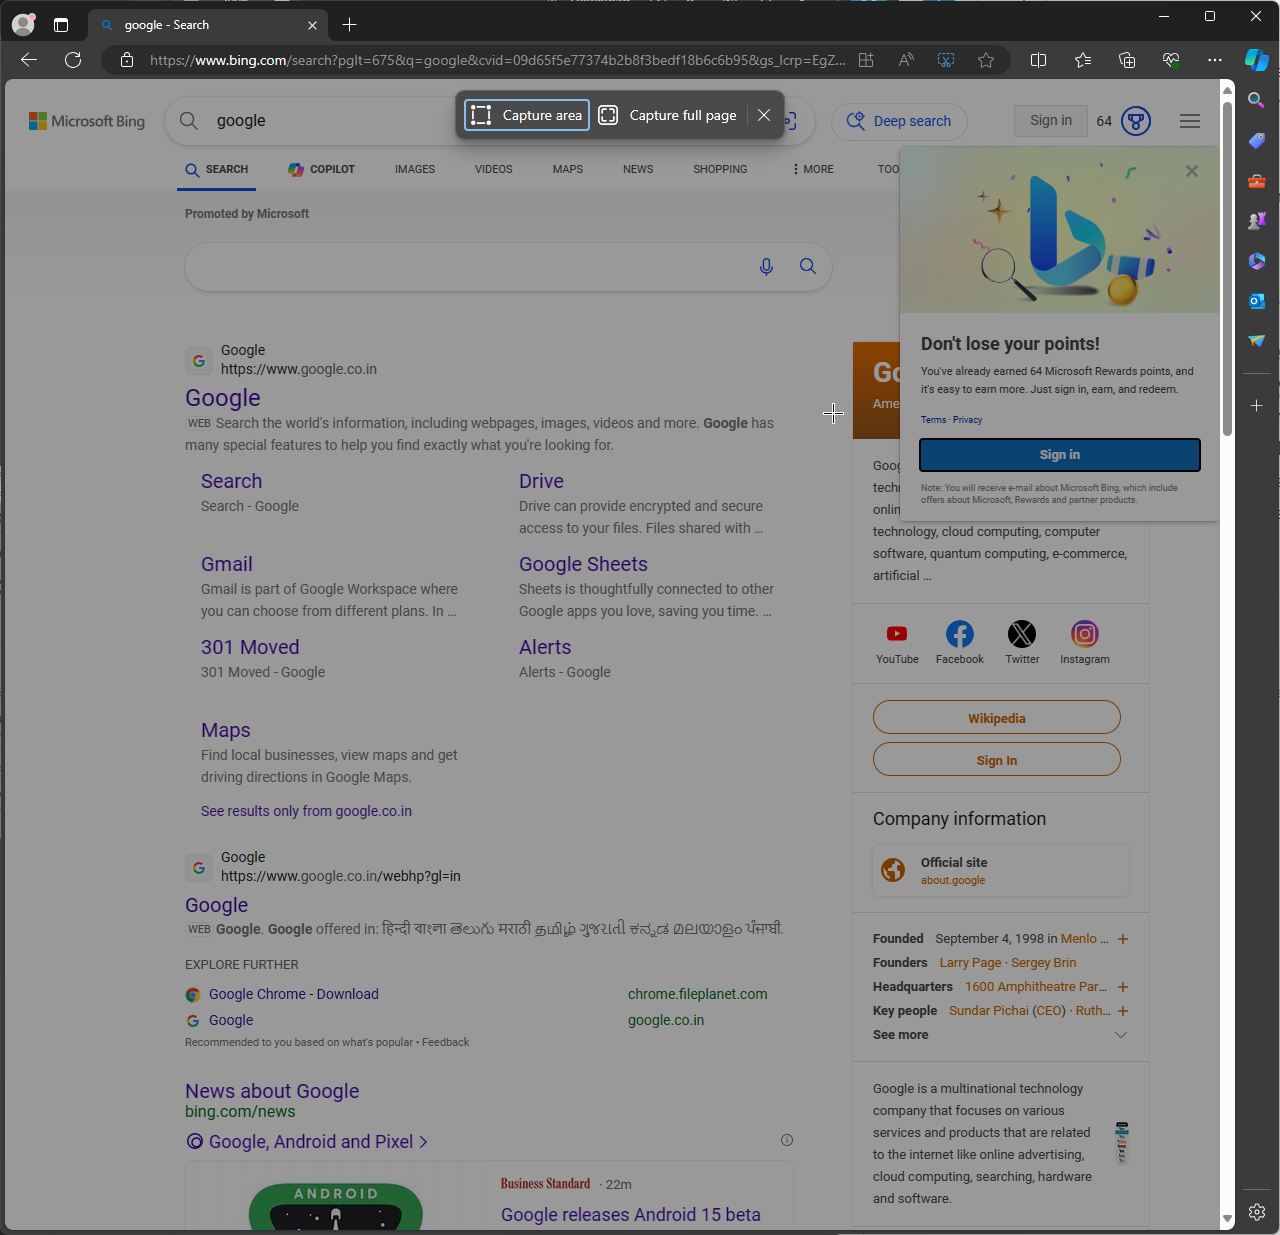Viewport: 1280px width, 1235px height.
Task: Click the sidebar Search magnifier icon
Action: [1257, 100]
